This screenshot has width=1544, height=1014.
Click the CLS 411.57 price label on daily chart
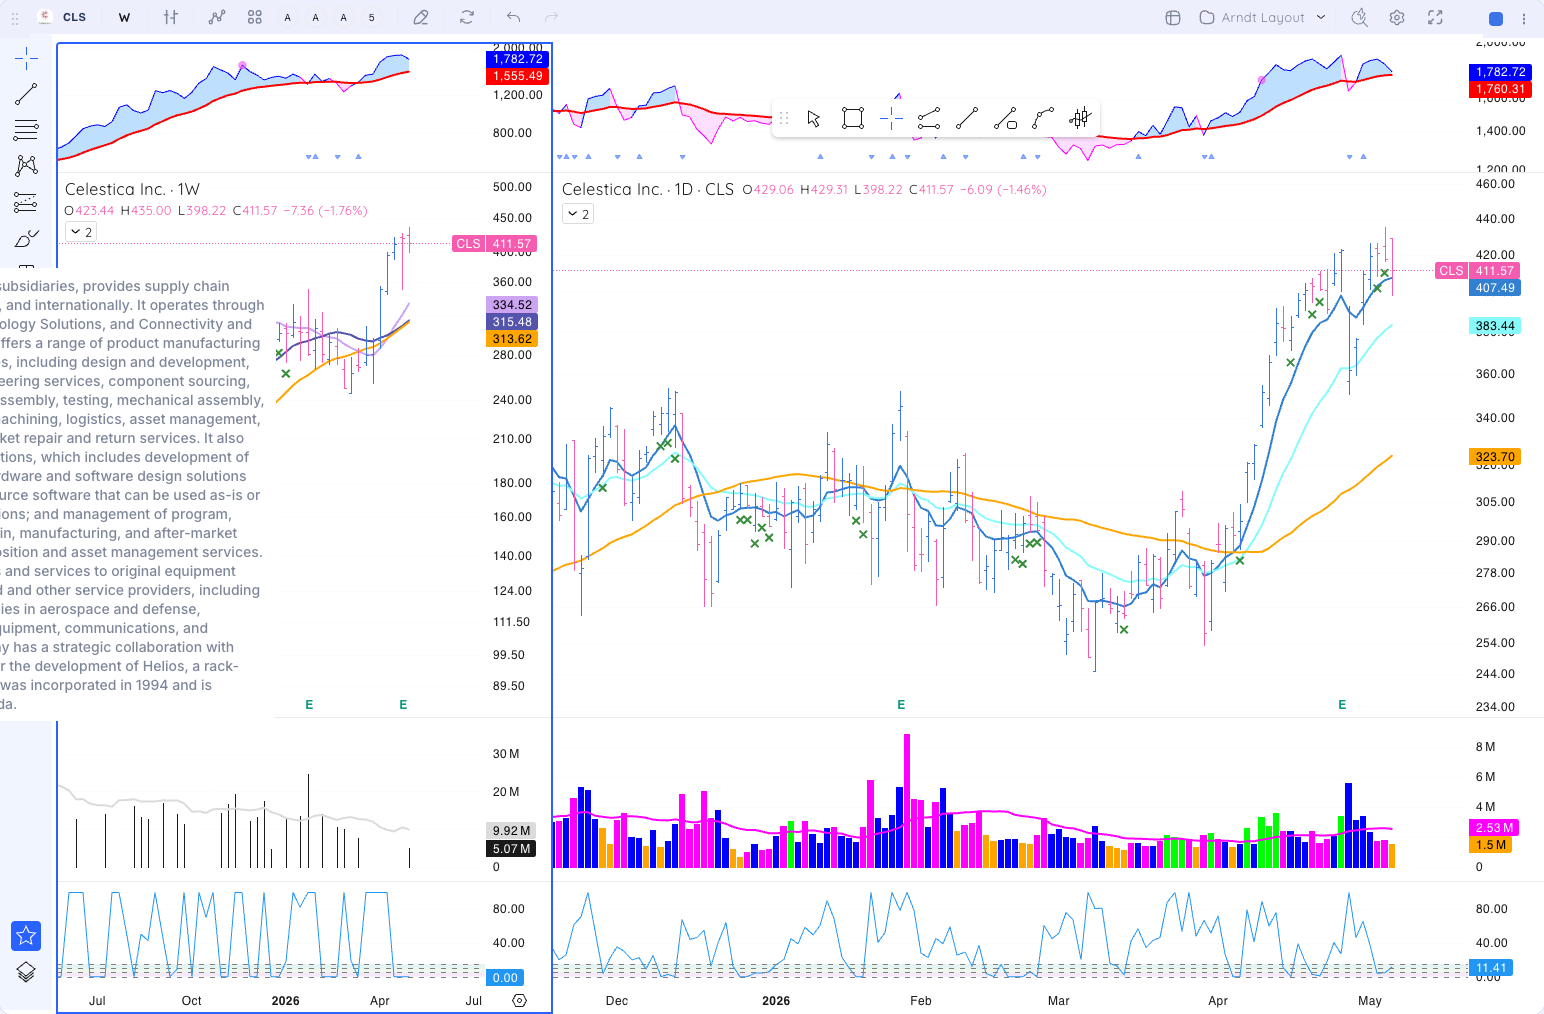coord(1478,271)
